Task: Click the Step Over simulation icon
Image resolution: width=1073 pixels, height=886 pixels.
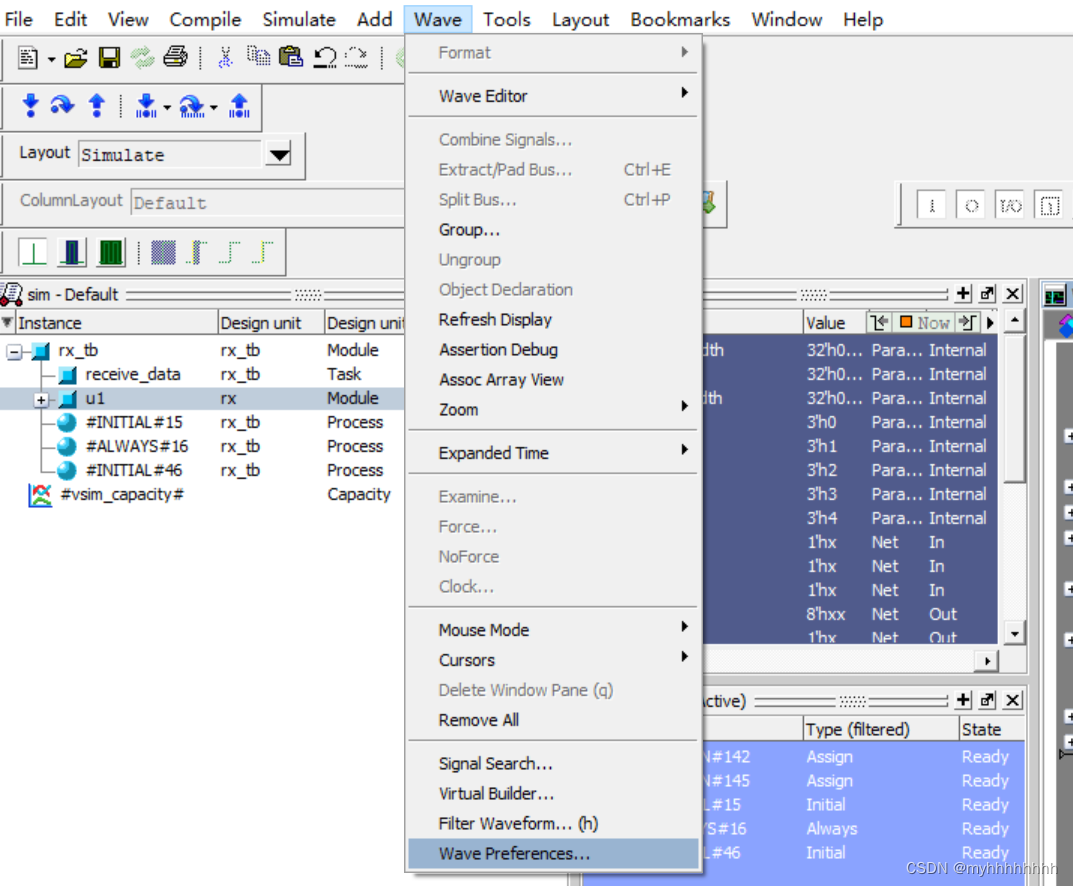Action: pyautogui.click(x=62, y=106)
